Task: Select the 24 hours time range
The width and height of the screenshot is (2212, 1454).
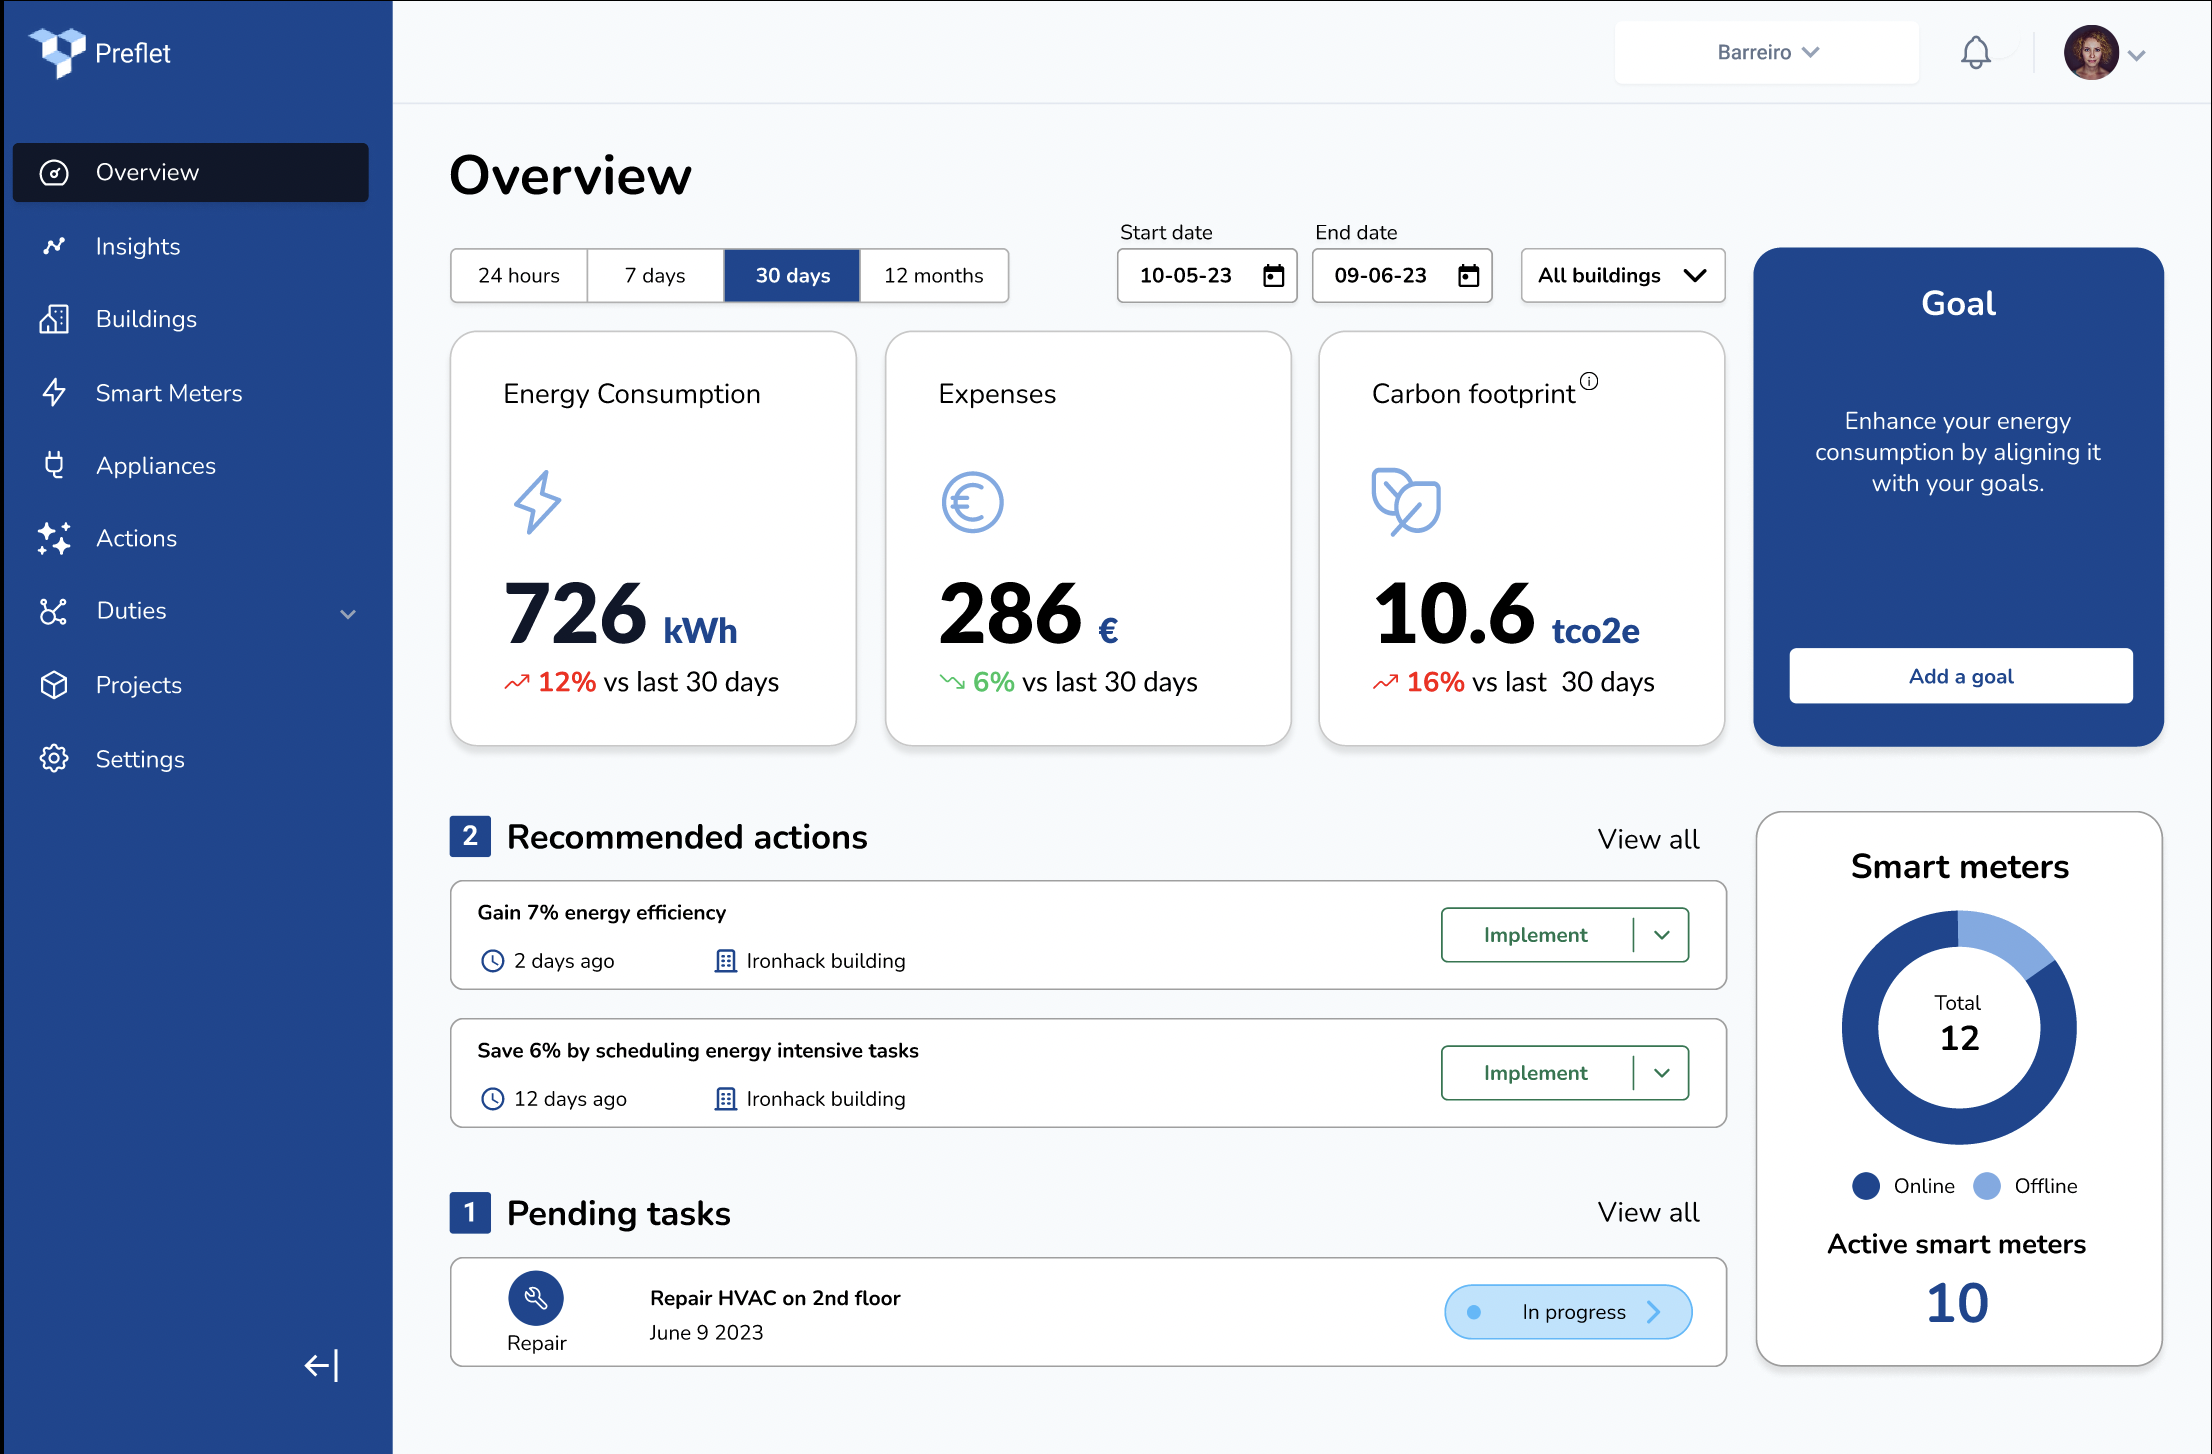Action: click(x=519, y=276)
